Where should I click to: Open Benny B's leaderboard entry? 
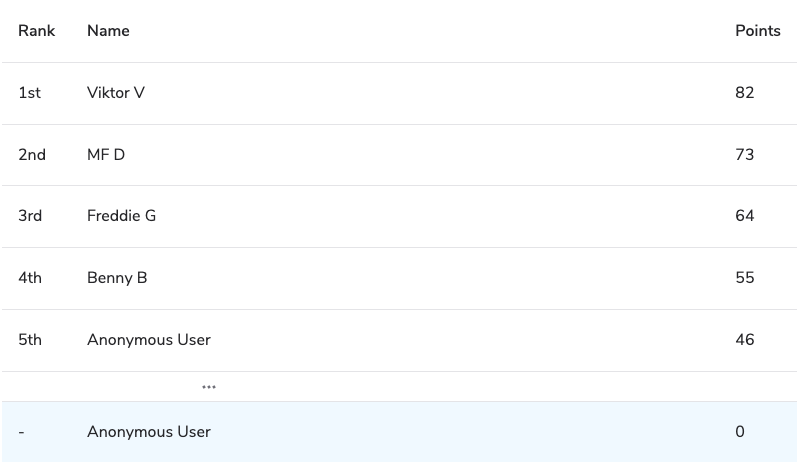pos(117,278)
